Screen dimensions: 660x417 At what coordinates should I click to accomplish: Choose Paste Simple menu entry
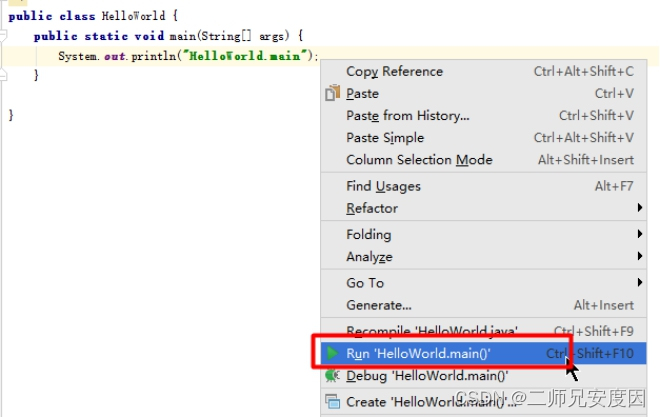483,138
